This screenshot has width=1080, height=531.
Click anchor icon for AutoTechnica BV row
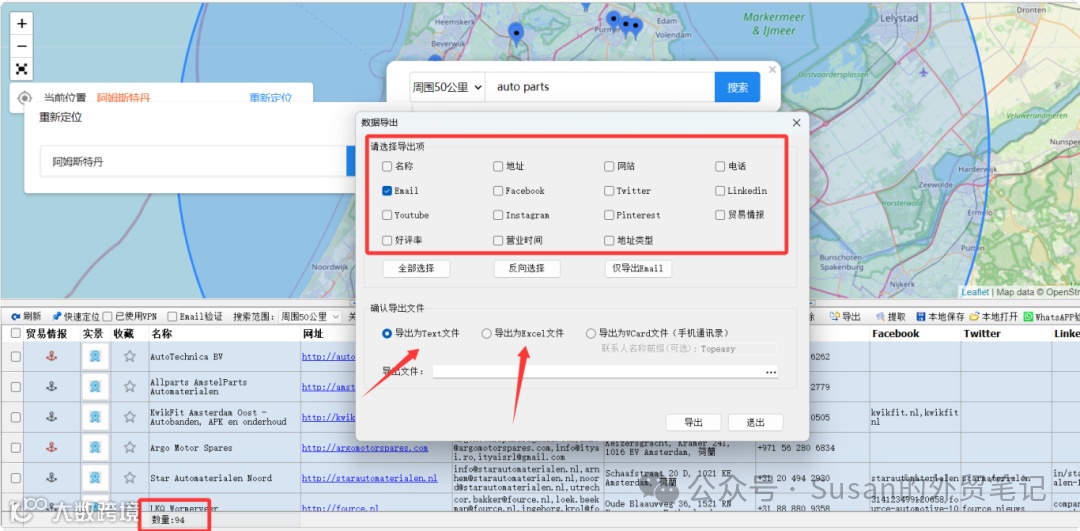click(51, 357)
